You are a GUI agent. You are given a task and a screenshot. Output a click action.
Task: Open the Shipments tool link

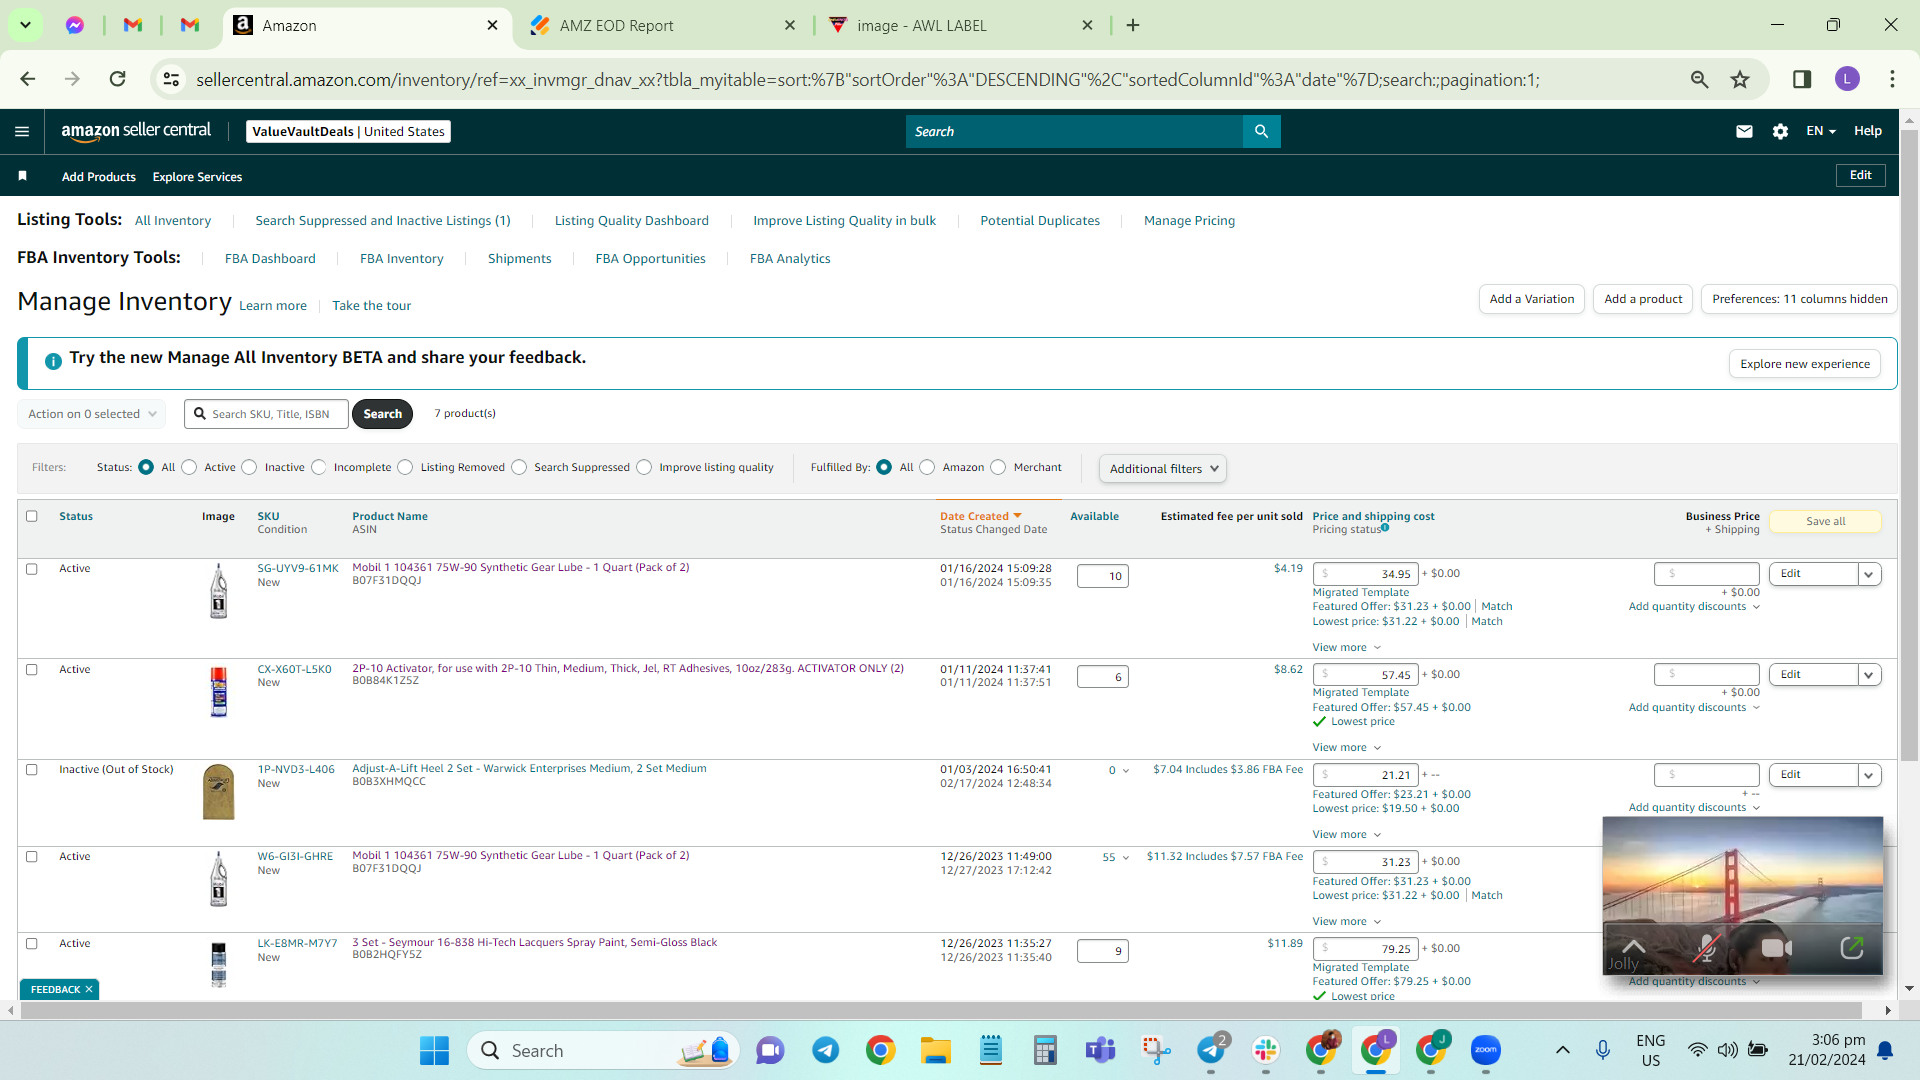click(x=519, y=258)
